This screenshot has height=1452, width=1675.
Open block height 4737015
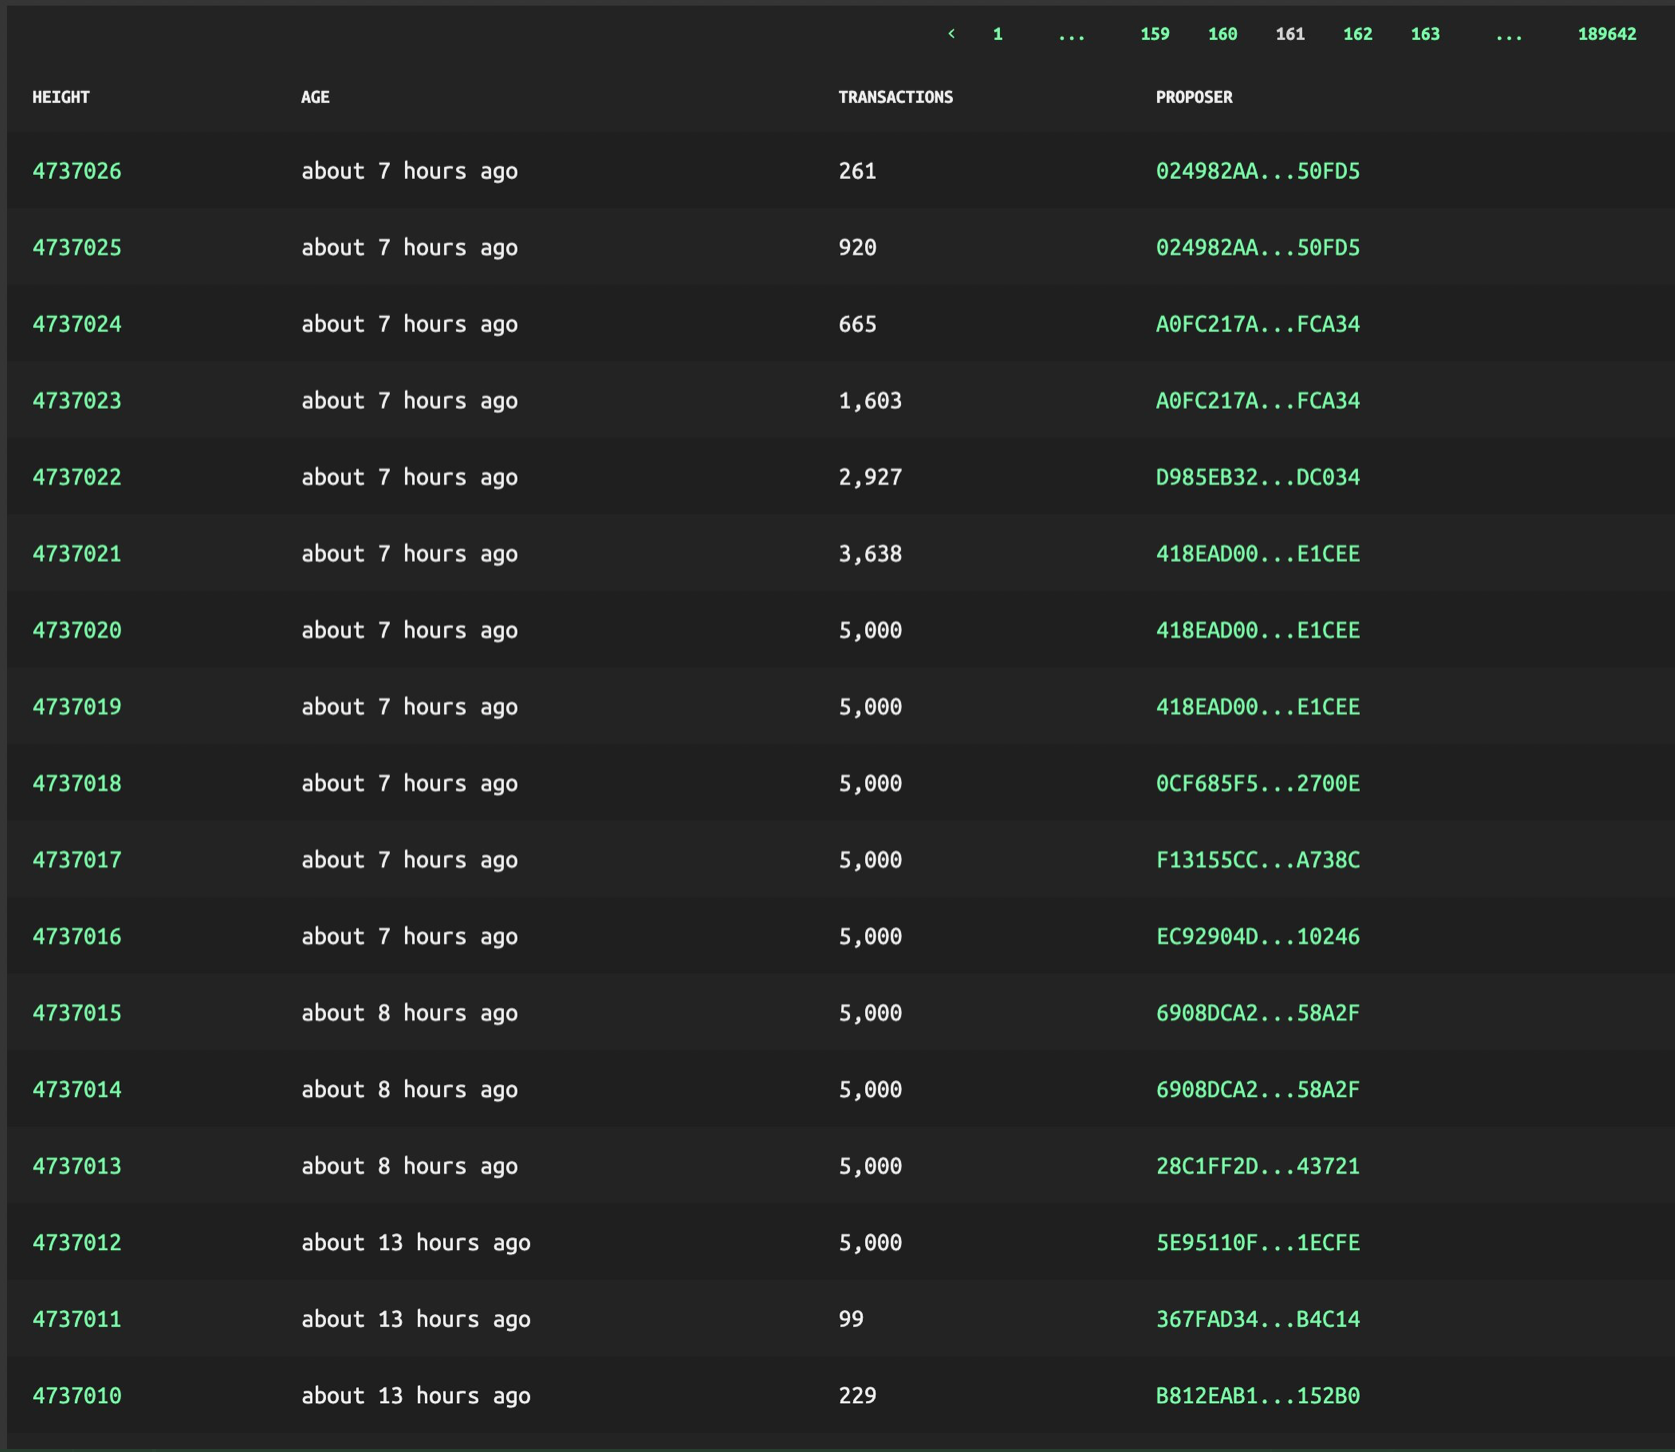(77, 1013)
